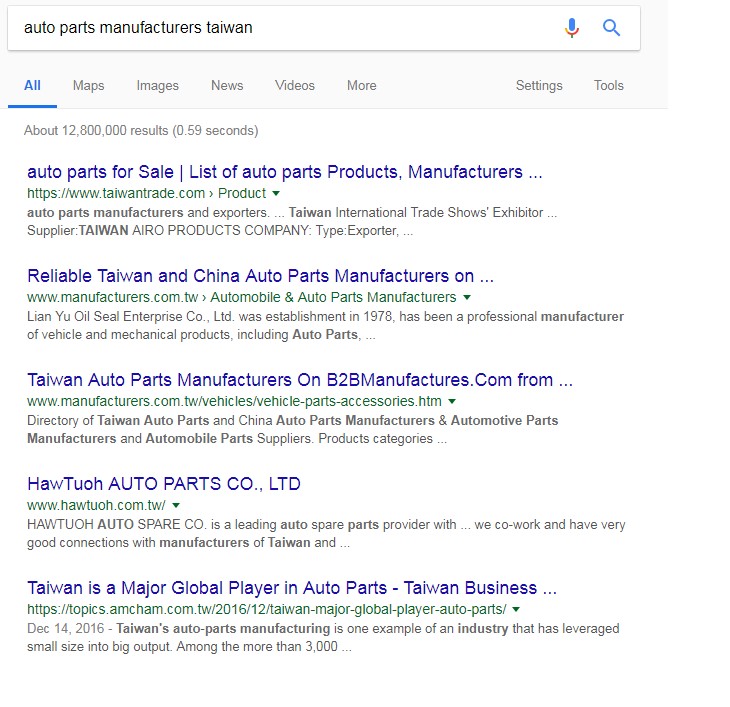Click the blue magnifying glass search icon
The width and height of the screenshot is (730, 707).
tap(611, 28)
